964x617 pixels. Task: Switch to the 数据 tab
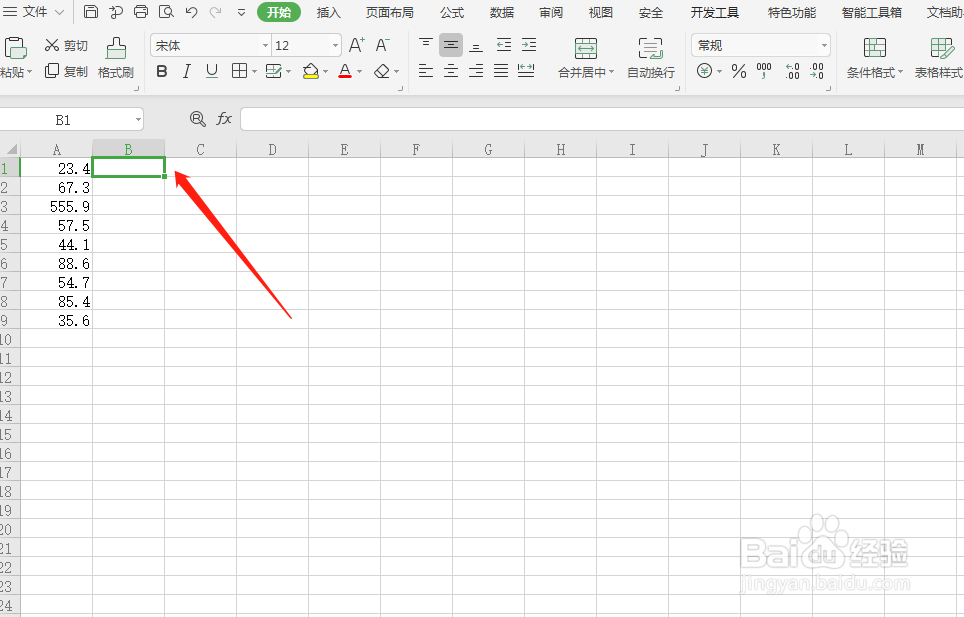tap(502, 12)
